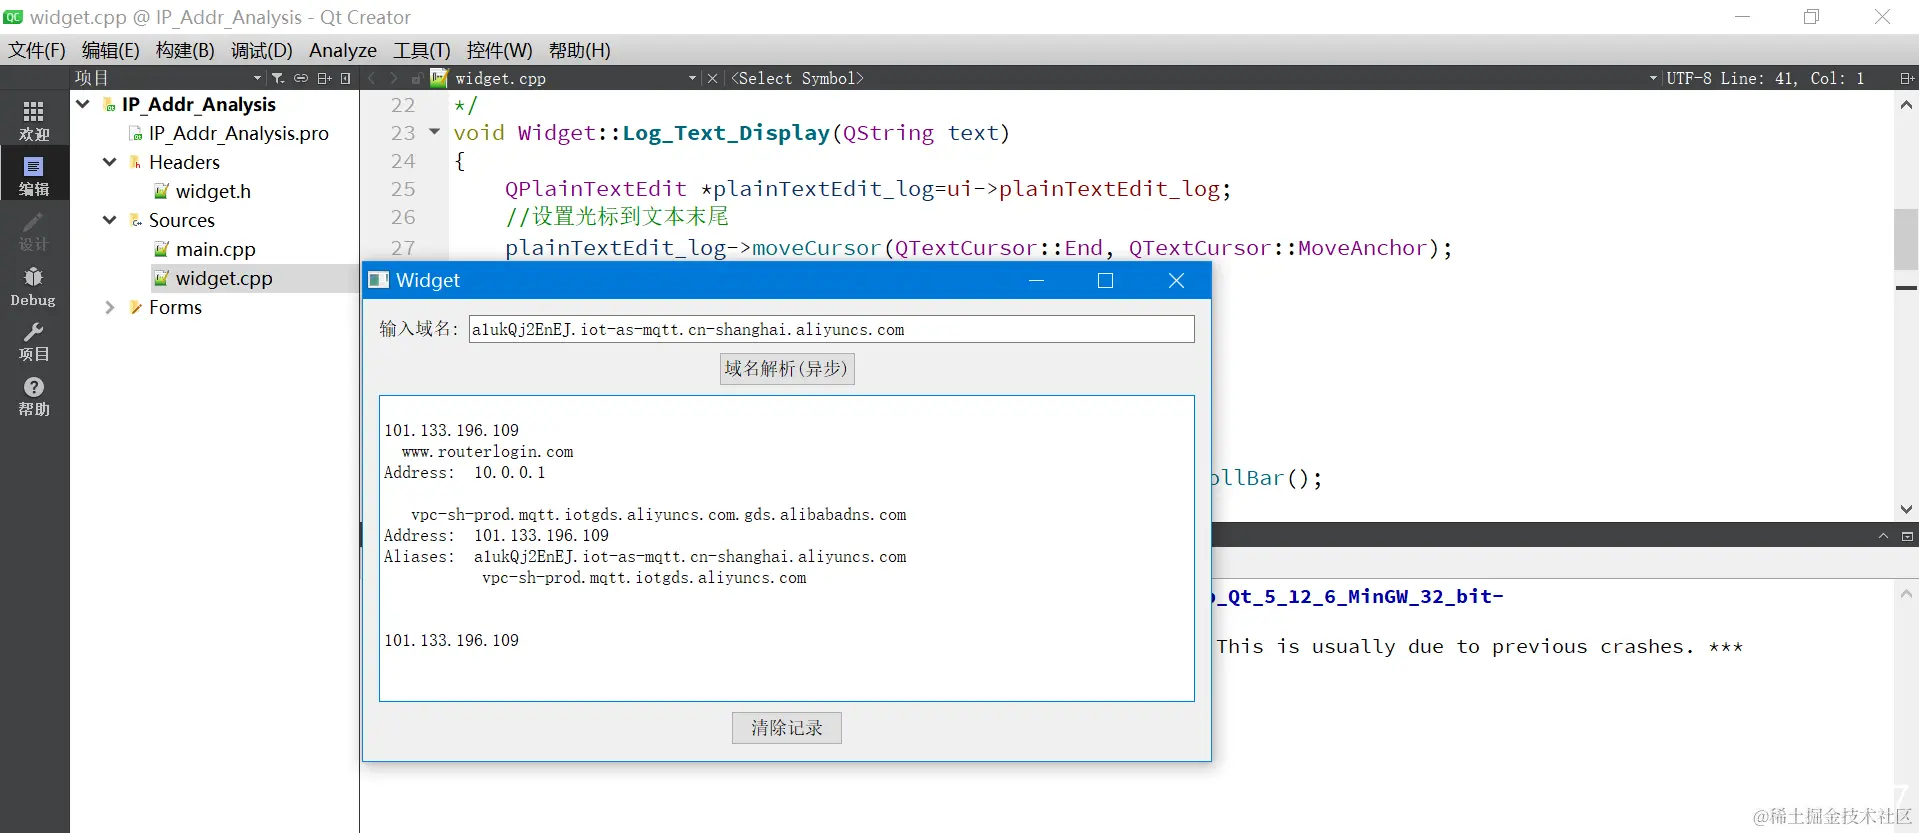Click the filter tree icon in project panel
Viewport: 1919px width, 833px height.
pos(278,78)
